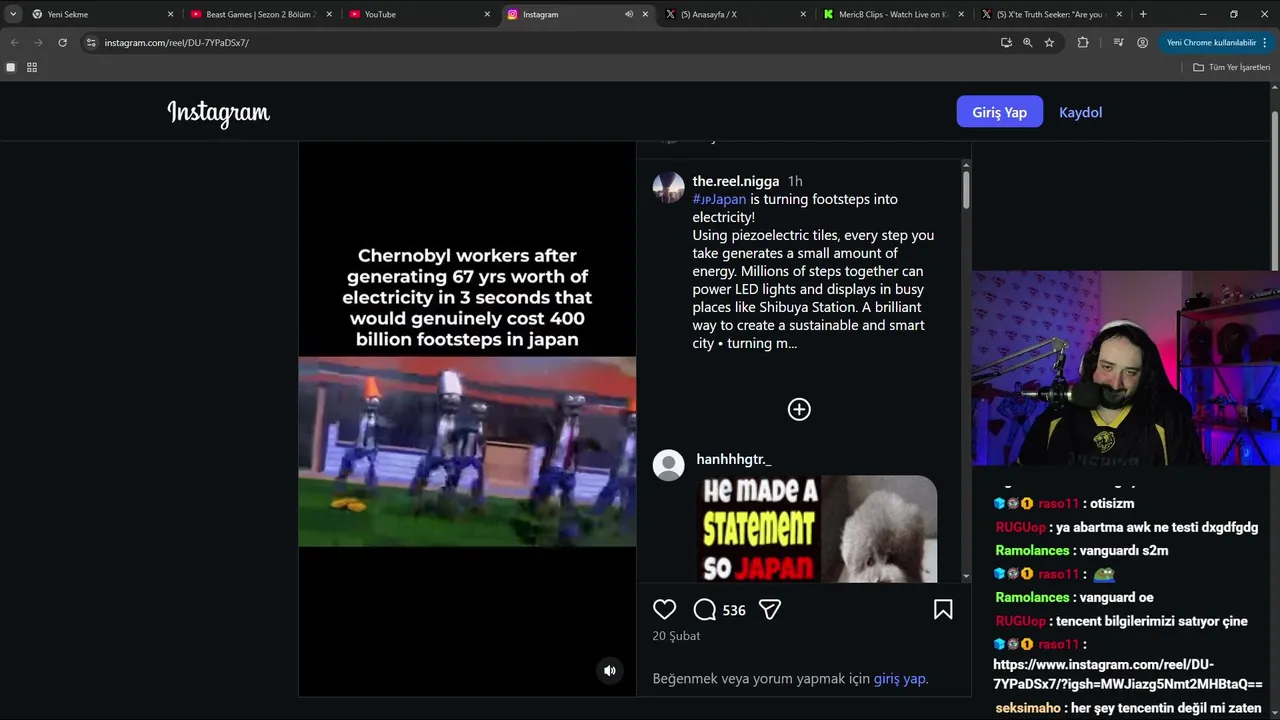Reload the page in Chrome

tap(62, 43)
